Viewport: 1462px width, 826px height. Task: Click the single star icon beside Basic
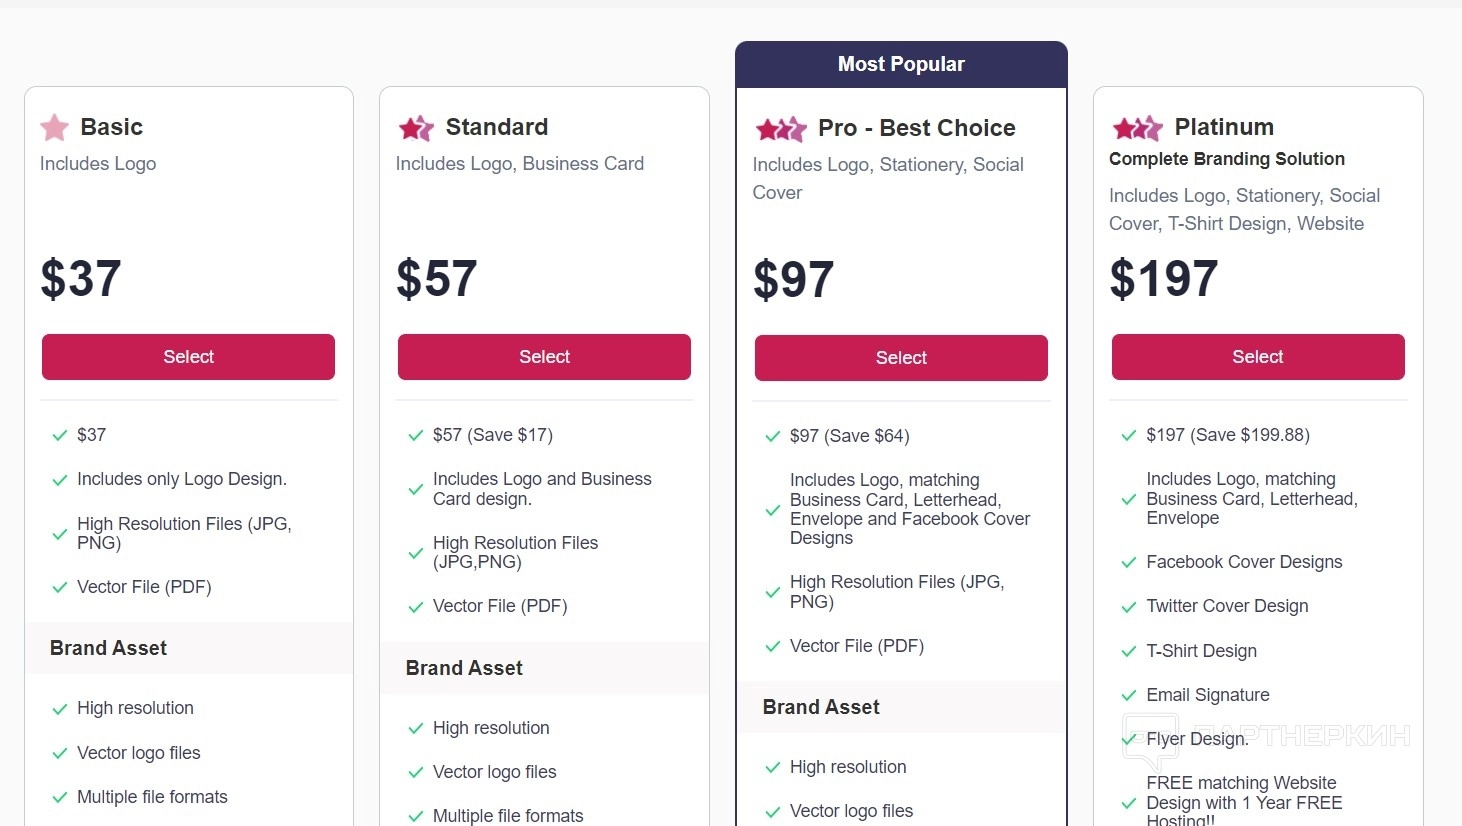click(x=54, y=127)
